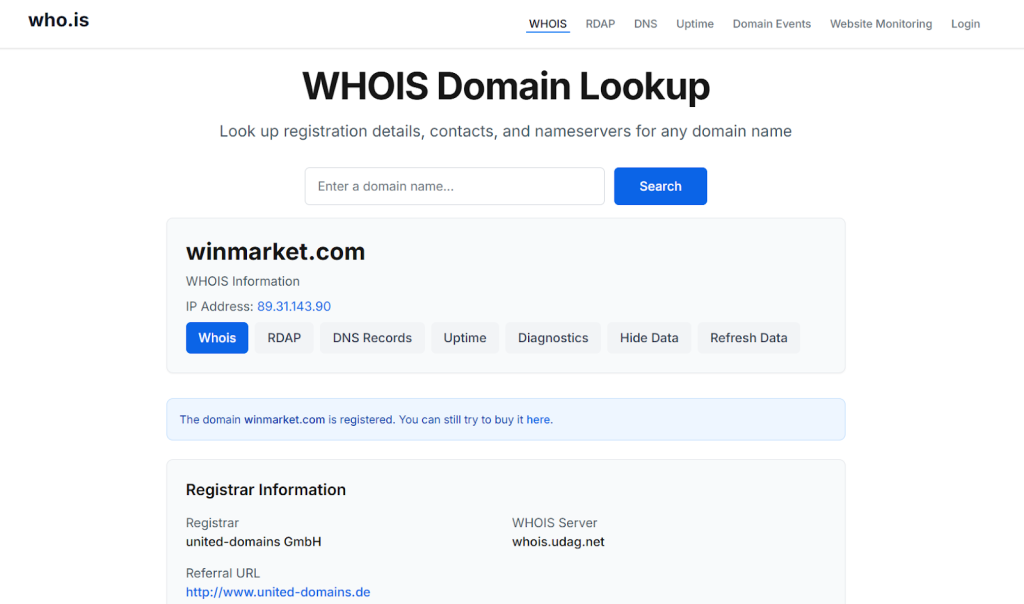Switch to the RDAP tab button
The height and width of the screenshot is (604, 1024).
[x=284, y=338]
